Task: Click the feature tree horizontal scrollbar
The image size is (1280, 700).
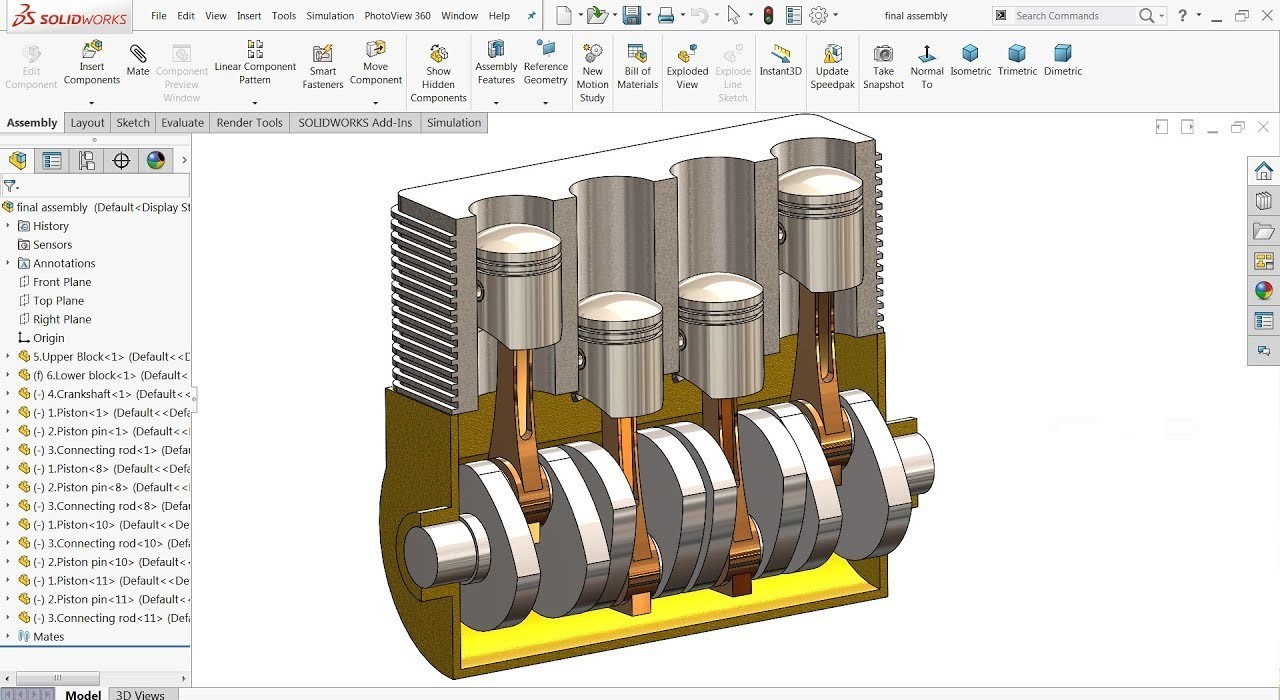Action: [x=57, y=678]
